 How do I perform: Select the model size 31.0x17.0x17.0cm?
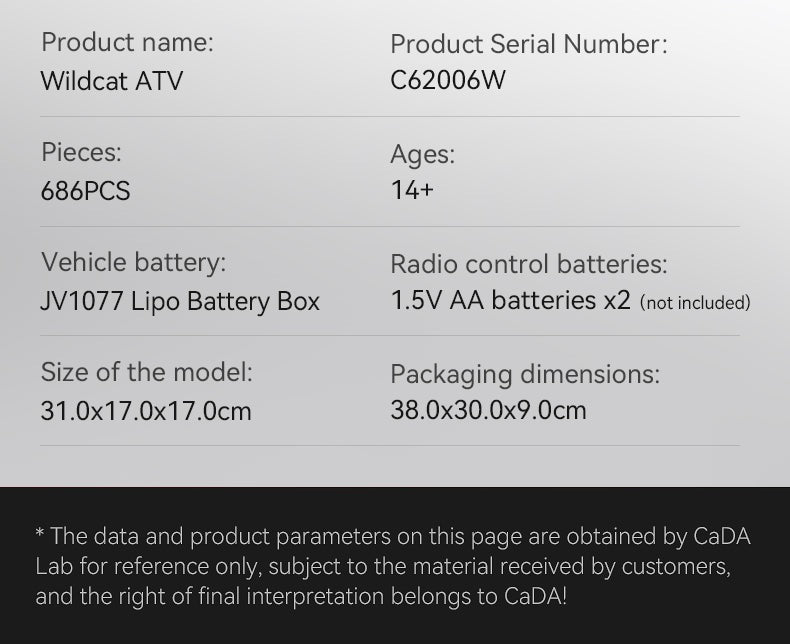pyautogui.click(x=146, y=410)
